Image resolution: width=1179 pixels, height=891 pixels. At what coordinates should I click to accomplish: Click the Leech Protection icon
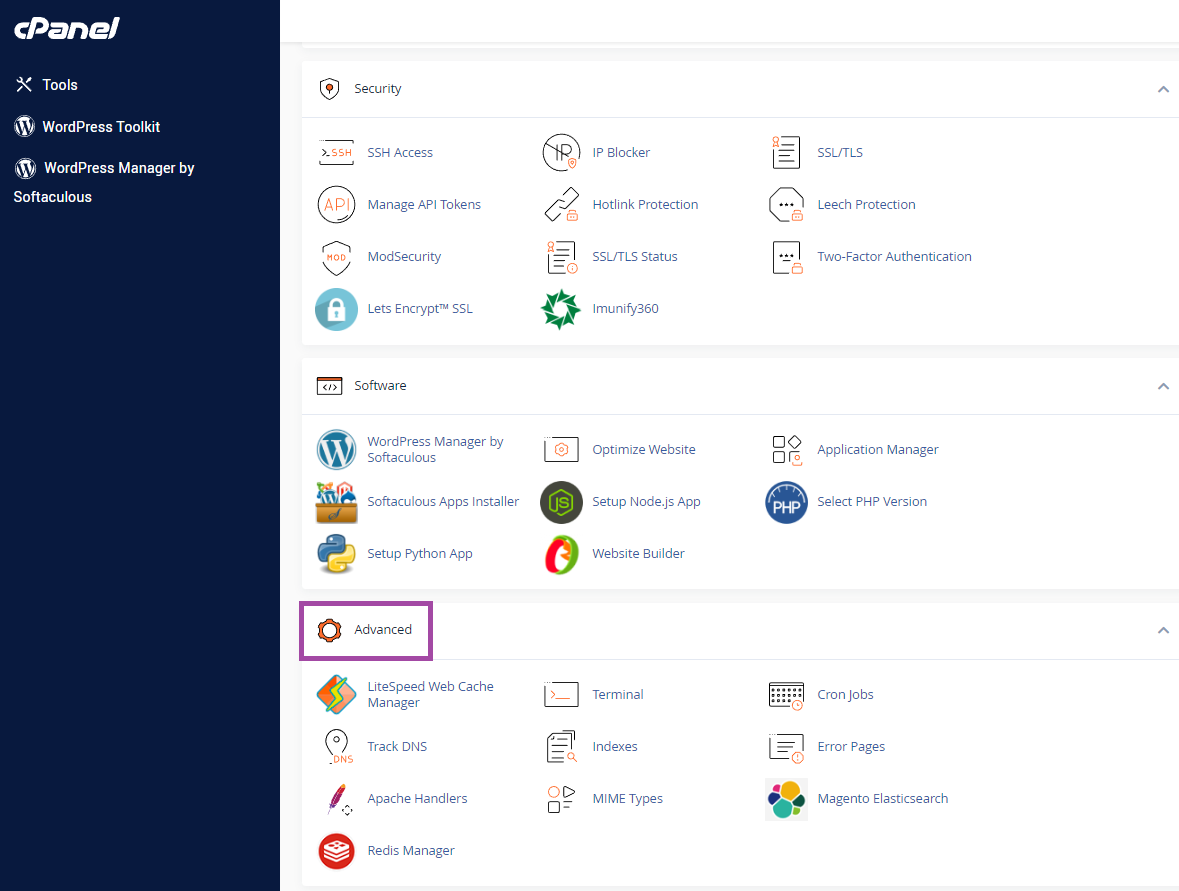pyautogui.click(x=786, y=205)
